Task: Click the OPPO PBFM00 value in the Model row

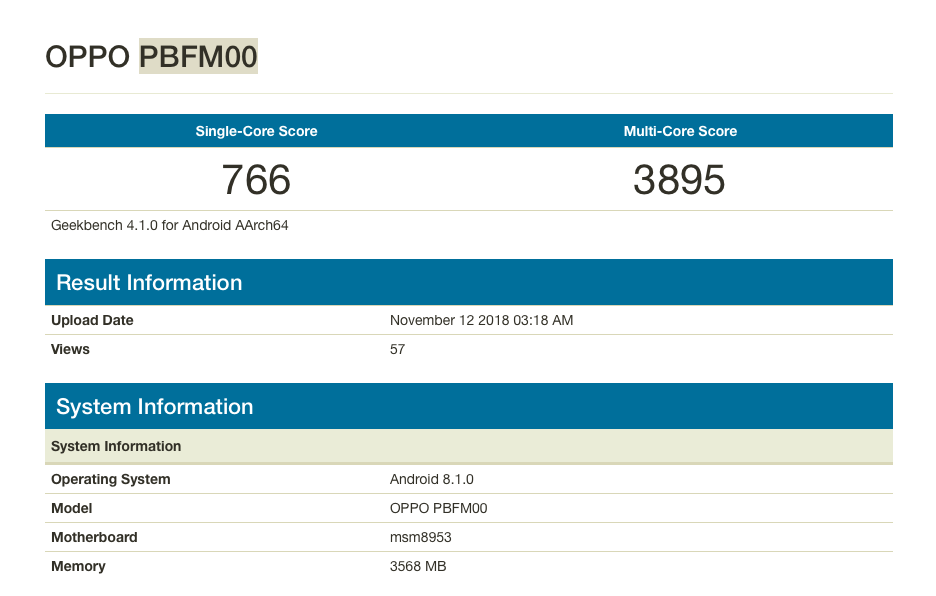Action: click(x=438, y=508)
